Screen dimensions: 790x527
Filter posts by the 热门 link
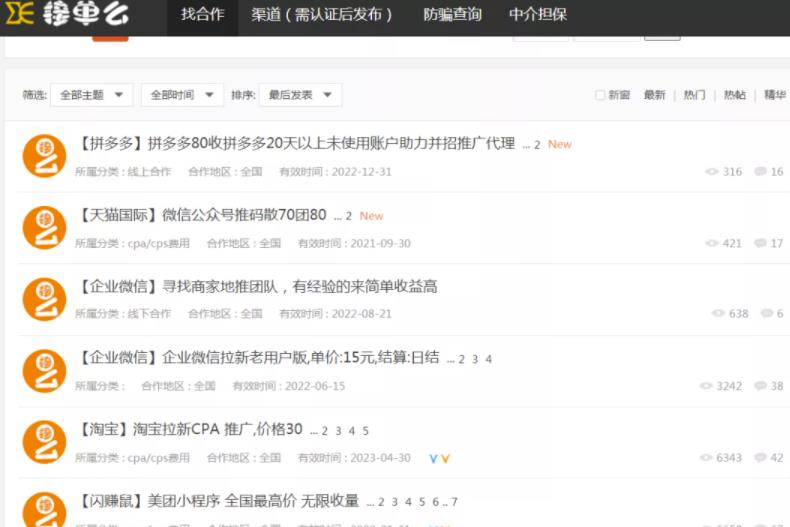pos(694,95)
